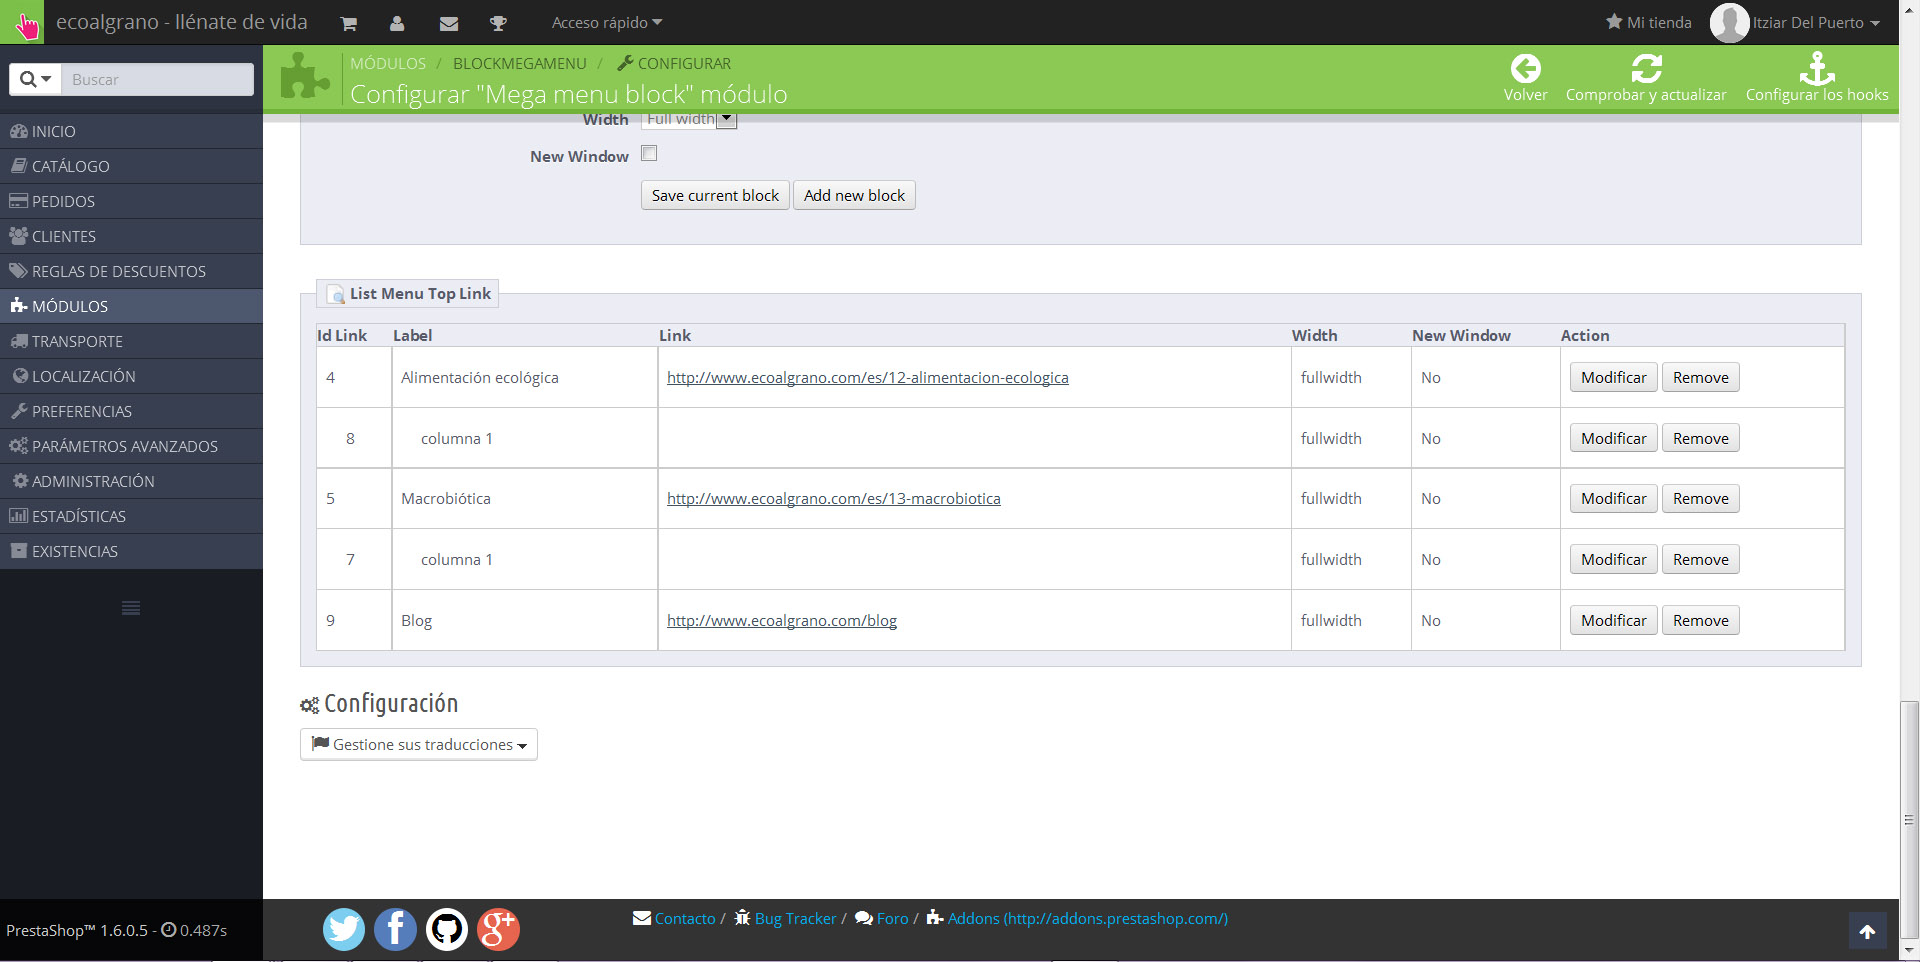Click Add new block button
1920x962 pixels.
[854, 195]
